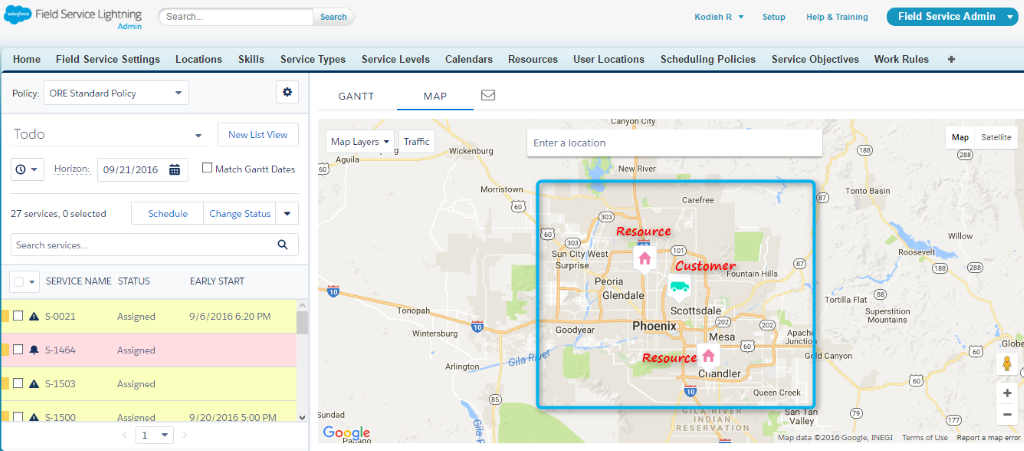Viewport: 1024px width, 451px height.
Task: Click the pink home resource marker near Chandler
Action: (708, 356)
